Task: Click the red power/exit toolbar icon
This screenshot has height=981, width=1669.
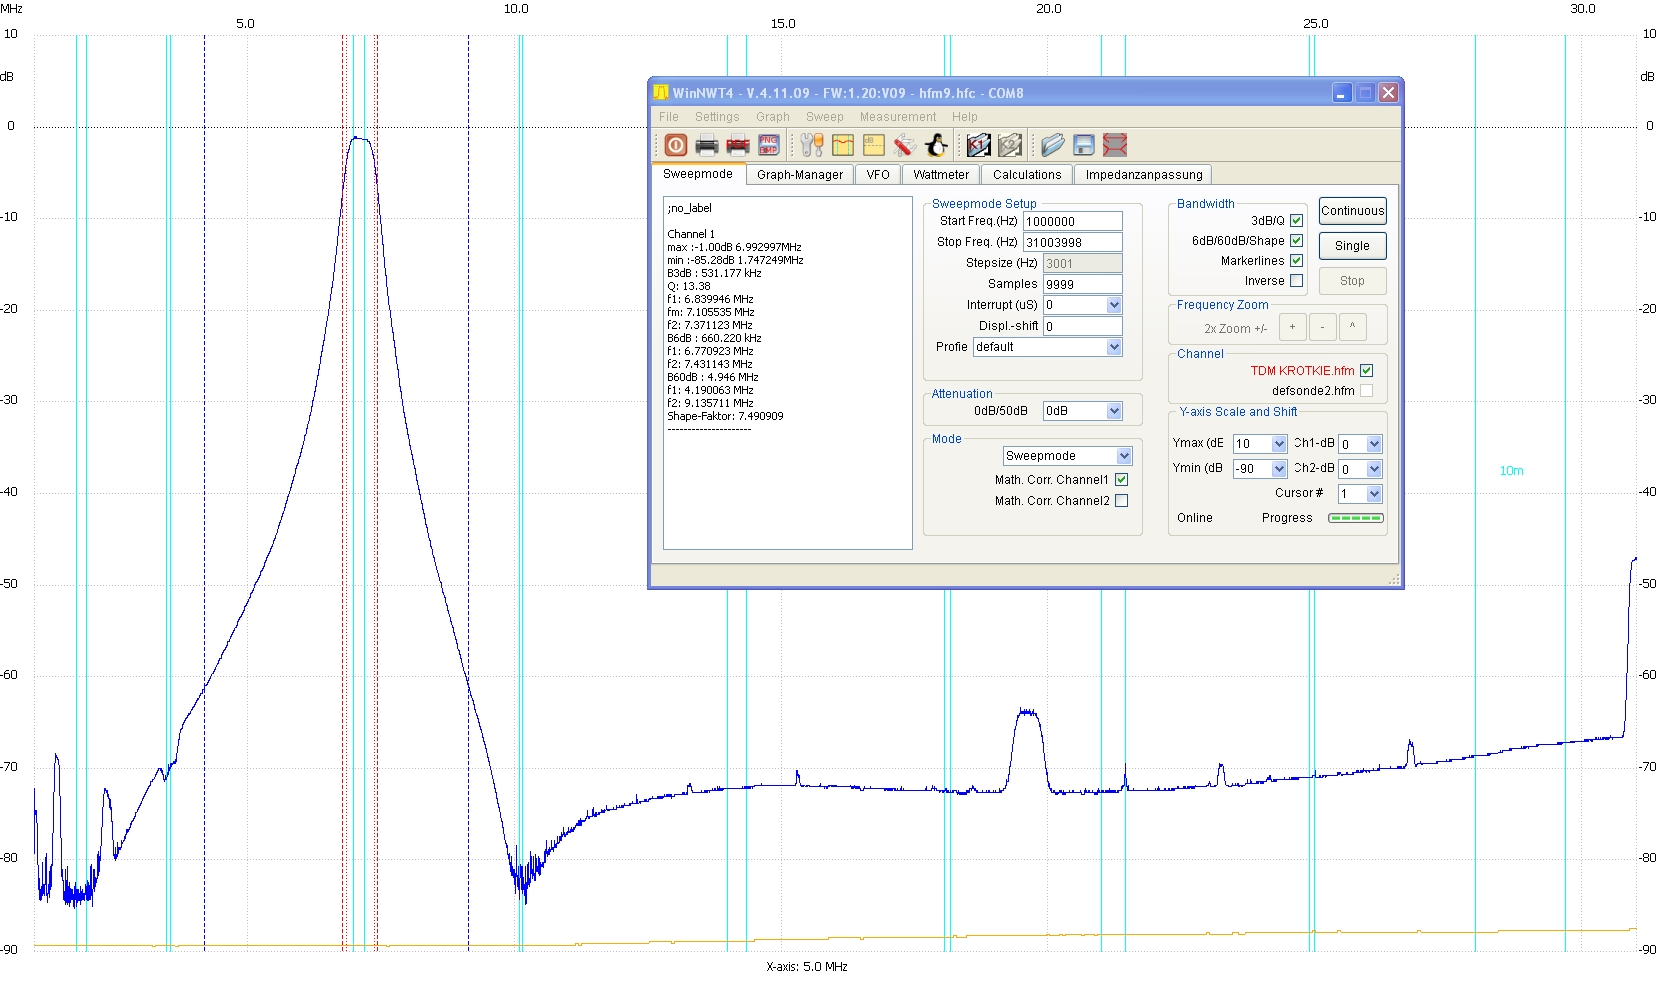Action: pos(676,146)
